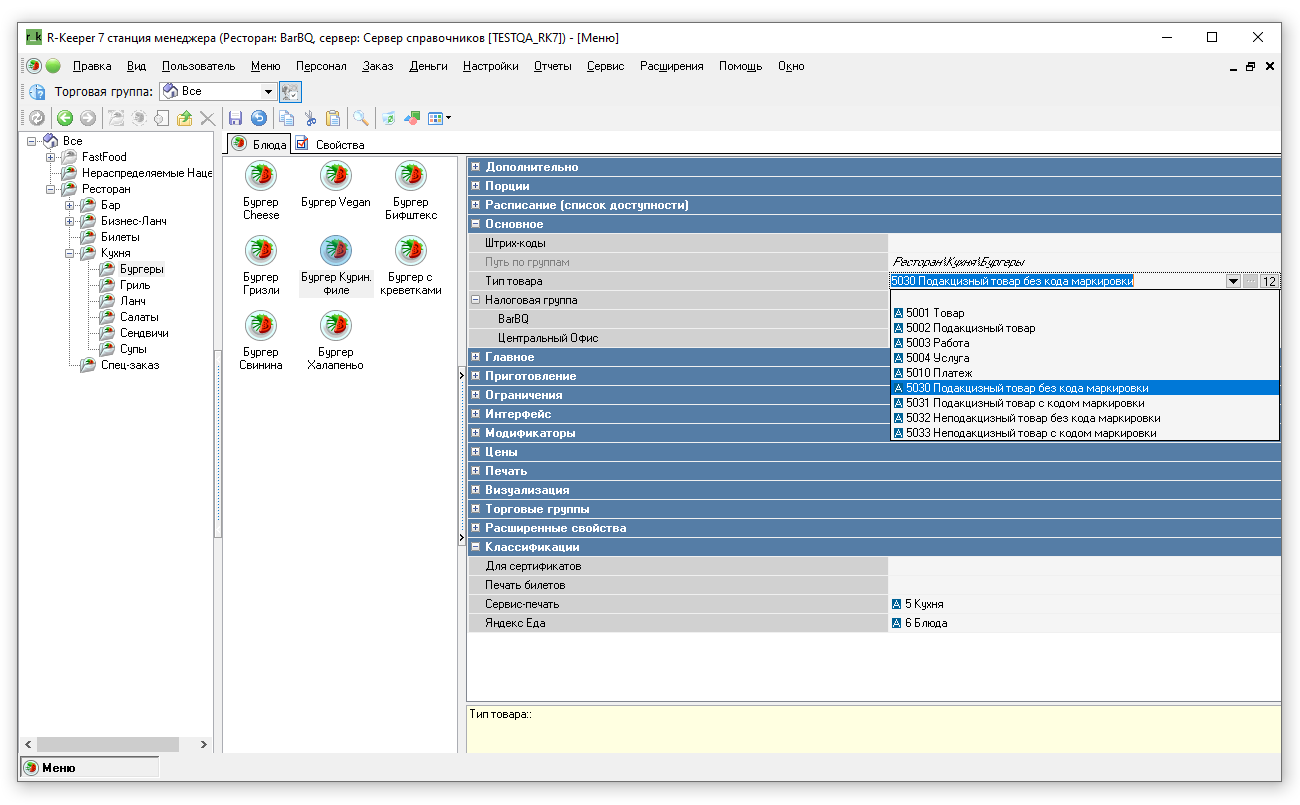Select the Бургер Vegan dish icon
1300x805 pixels.
336,176
